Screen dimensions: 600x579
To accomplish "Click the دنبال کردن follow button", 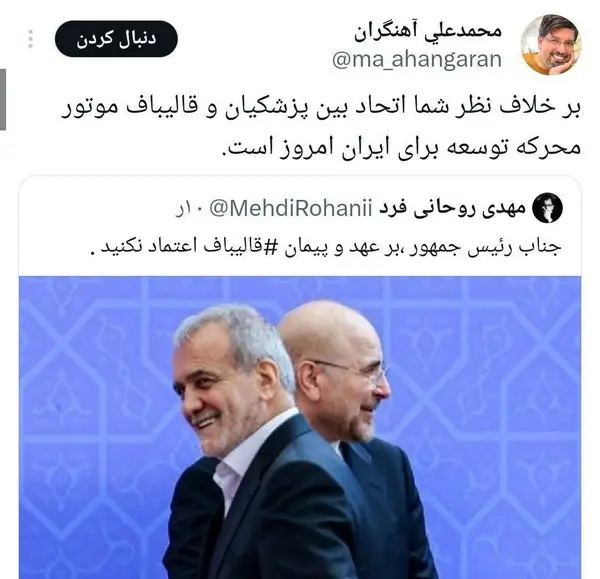I will (116, 39).
